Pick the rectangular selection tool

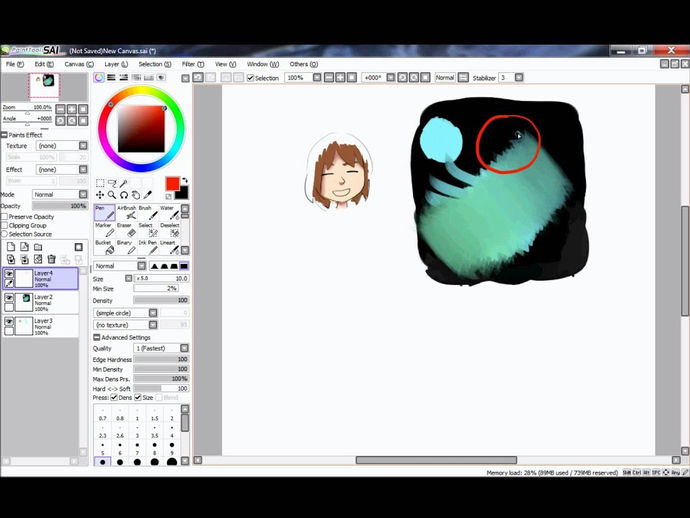tap(100, 183)
